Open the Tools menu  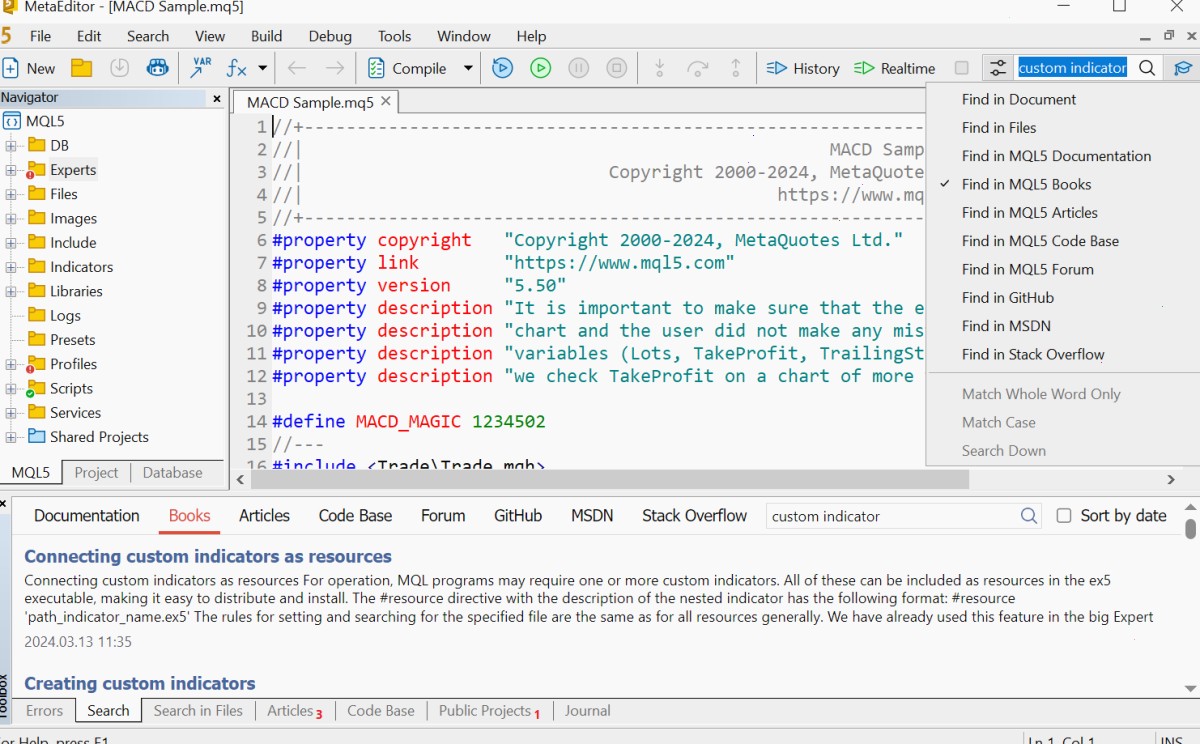pos(394,36)
